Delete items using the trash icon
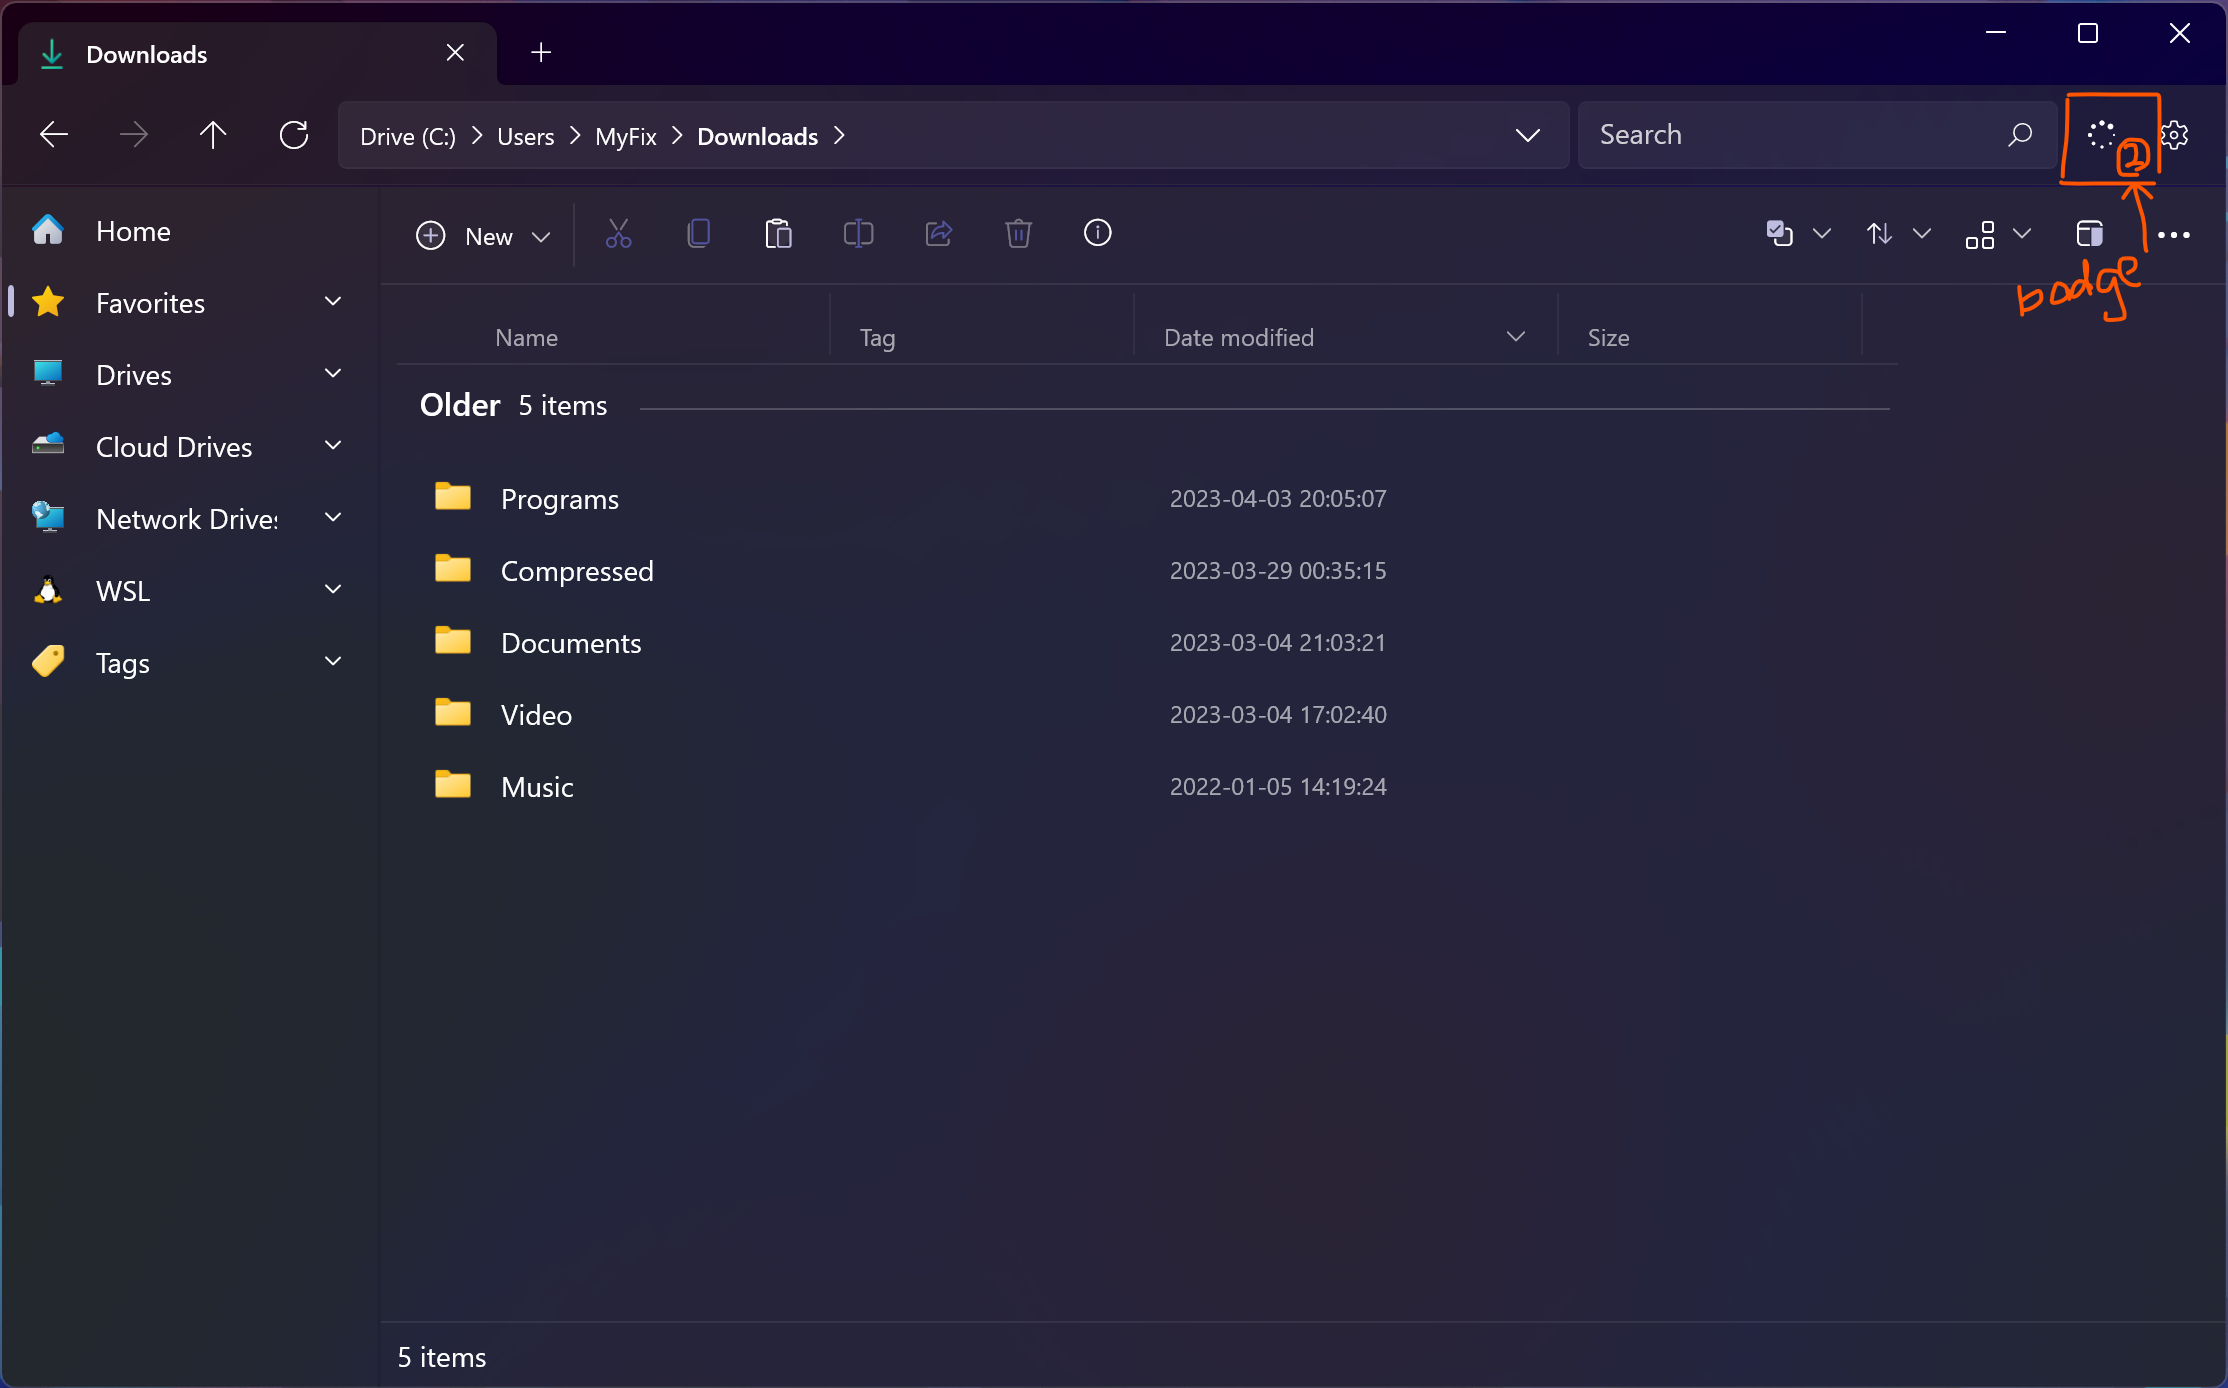 (x=1018, y=233)
